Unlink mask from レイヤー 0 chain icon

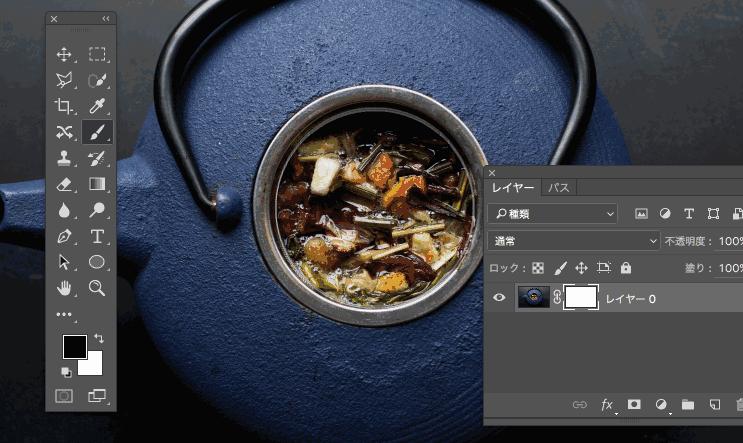point(557,298)
